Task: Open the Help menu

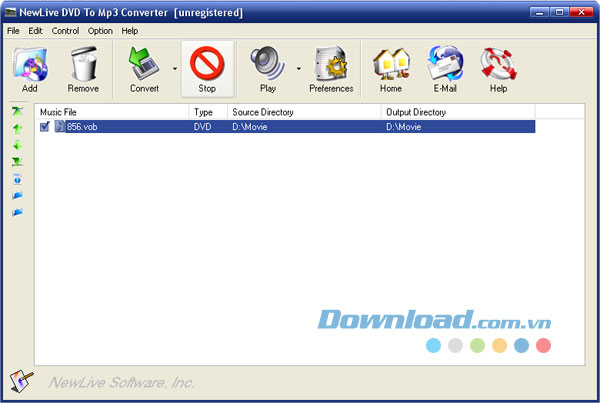Action: [x=130, y=31]
